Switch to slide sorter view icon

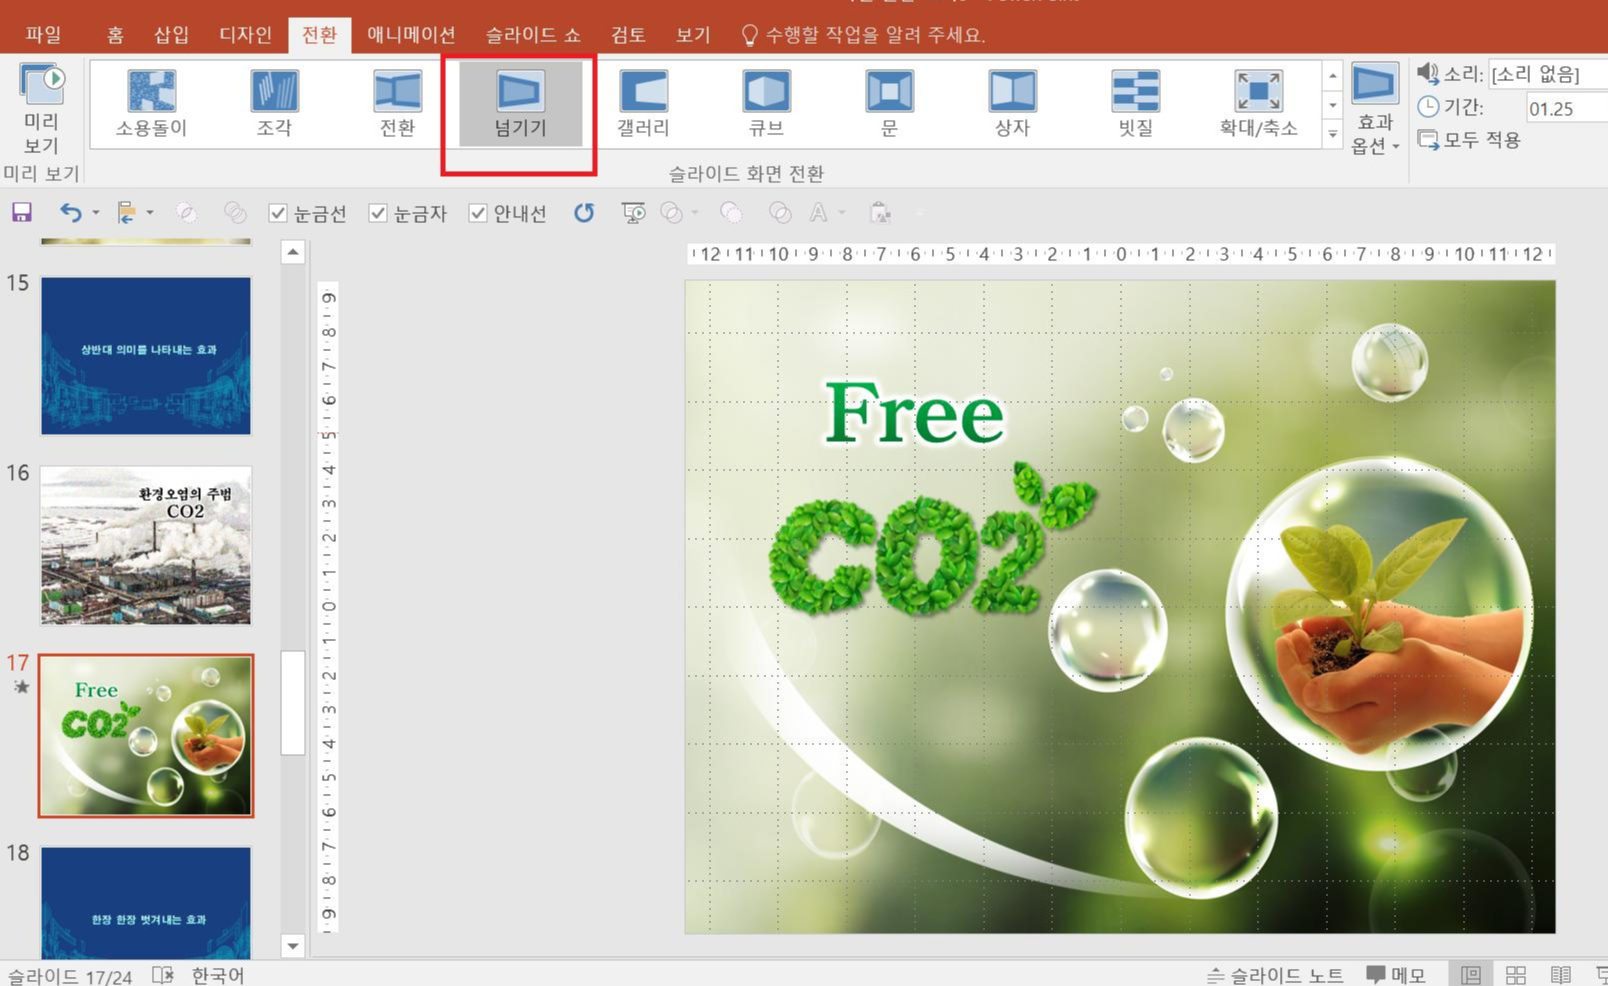[x=1516, y=975]
